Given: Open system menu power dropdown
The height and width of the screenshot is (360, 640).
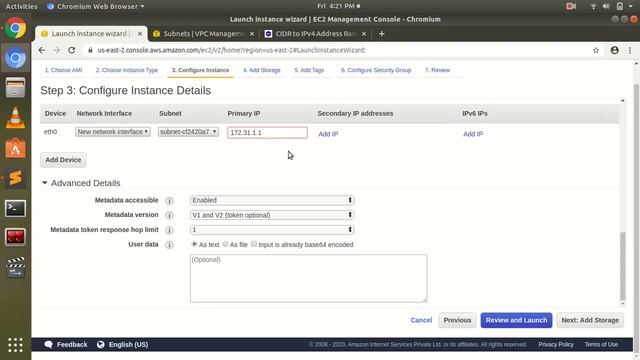Looking at the screenshot, I should (x=631, y=6).
